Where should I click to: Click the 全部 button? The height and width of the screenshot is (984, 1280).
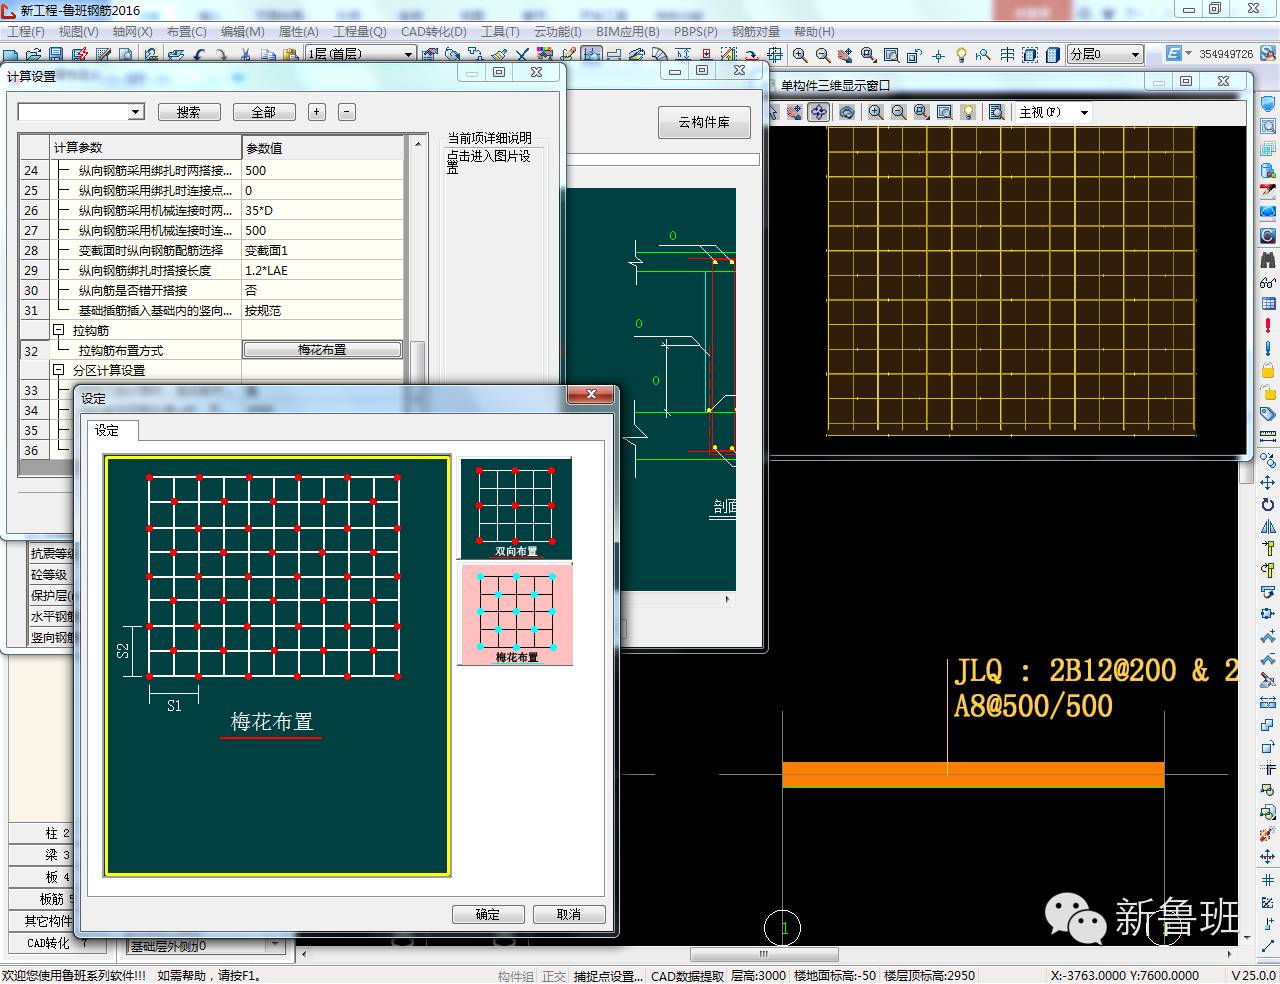pos(264,112)
